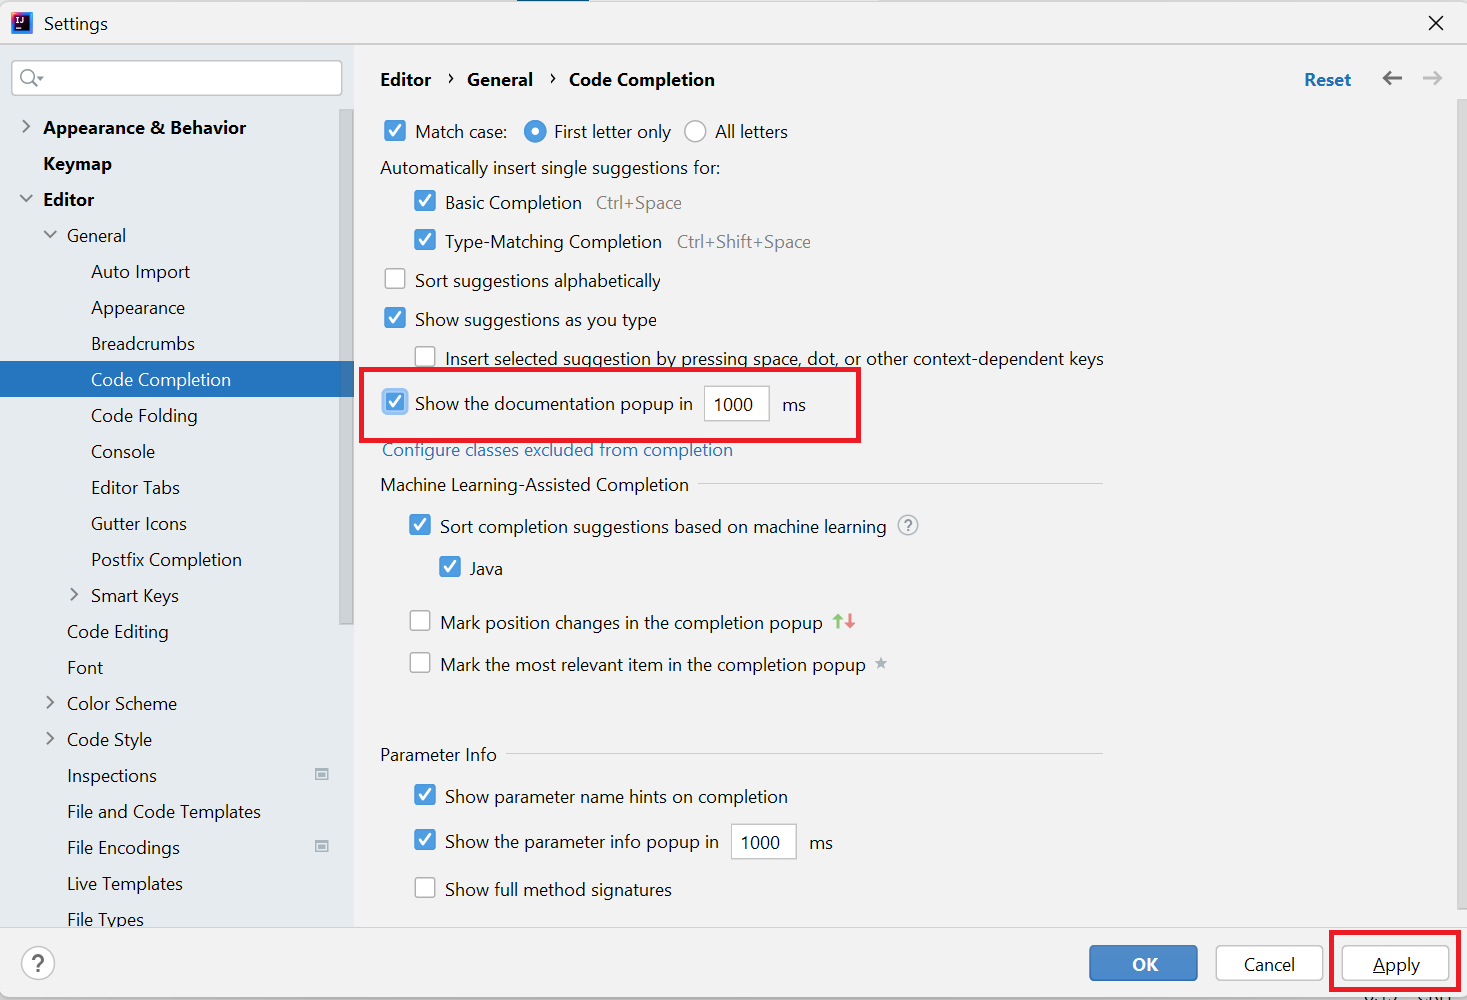Navigate forward using the right arrow icon
The image size is (1467, 1000).
tap(1432, 78)
